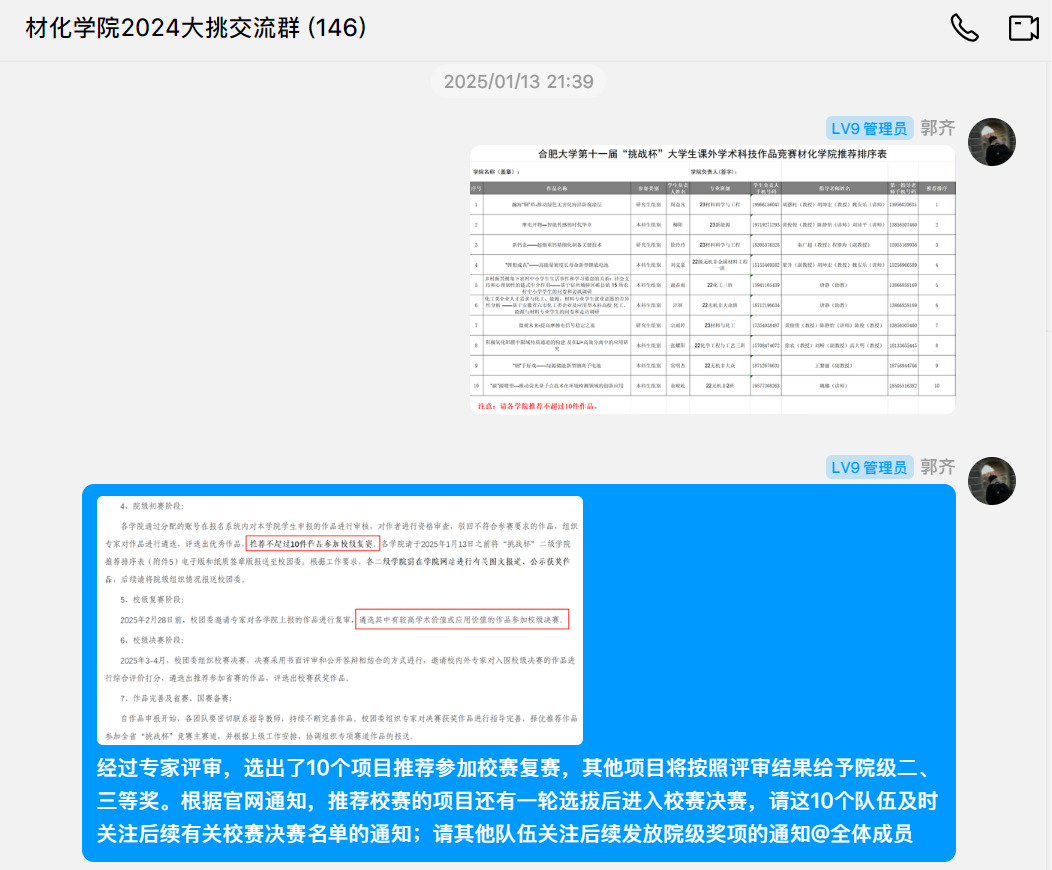
Task: Click the 2025/01/13 21:39 timestamp
Action: click(x=519, y=81)
